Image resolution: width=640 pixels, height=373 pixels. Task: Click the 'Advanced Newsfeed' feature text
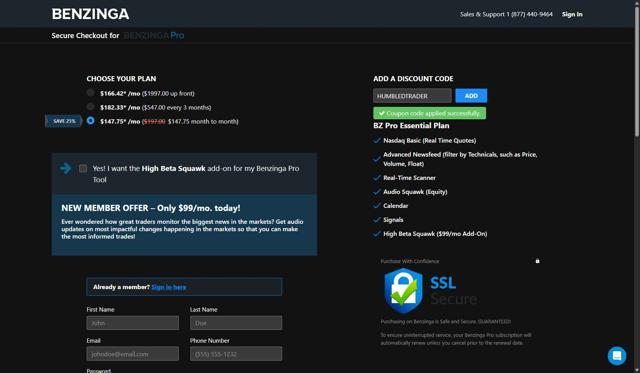pos(460,159)
